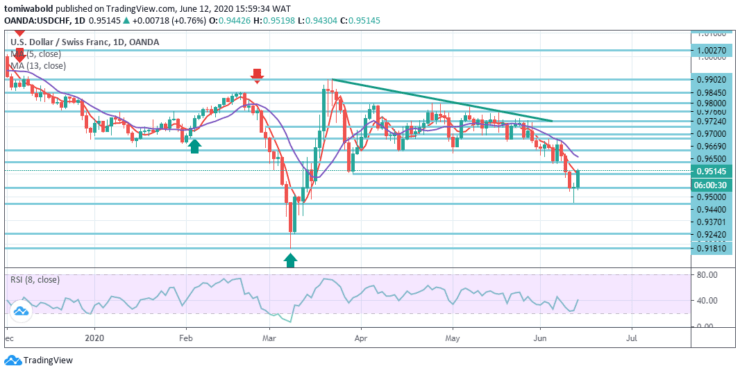Click the 0.96690 price level label
The image size is (740, 373).
[x=713, y=146]
